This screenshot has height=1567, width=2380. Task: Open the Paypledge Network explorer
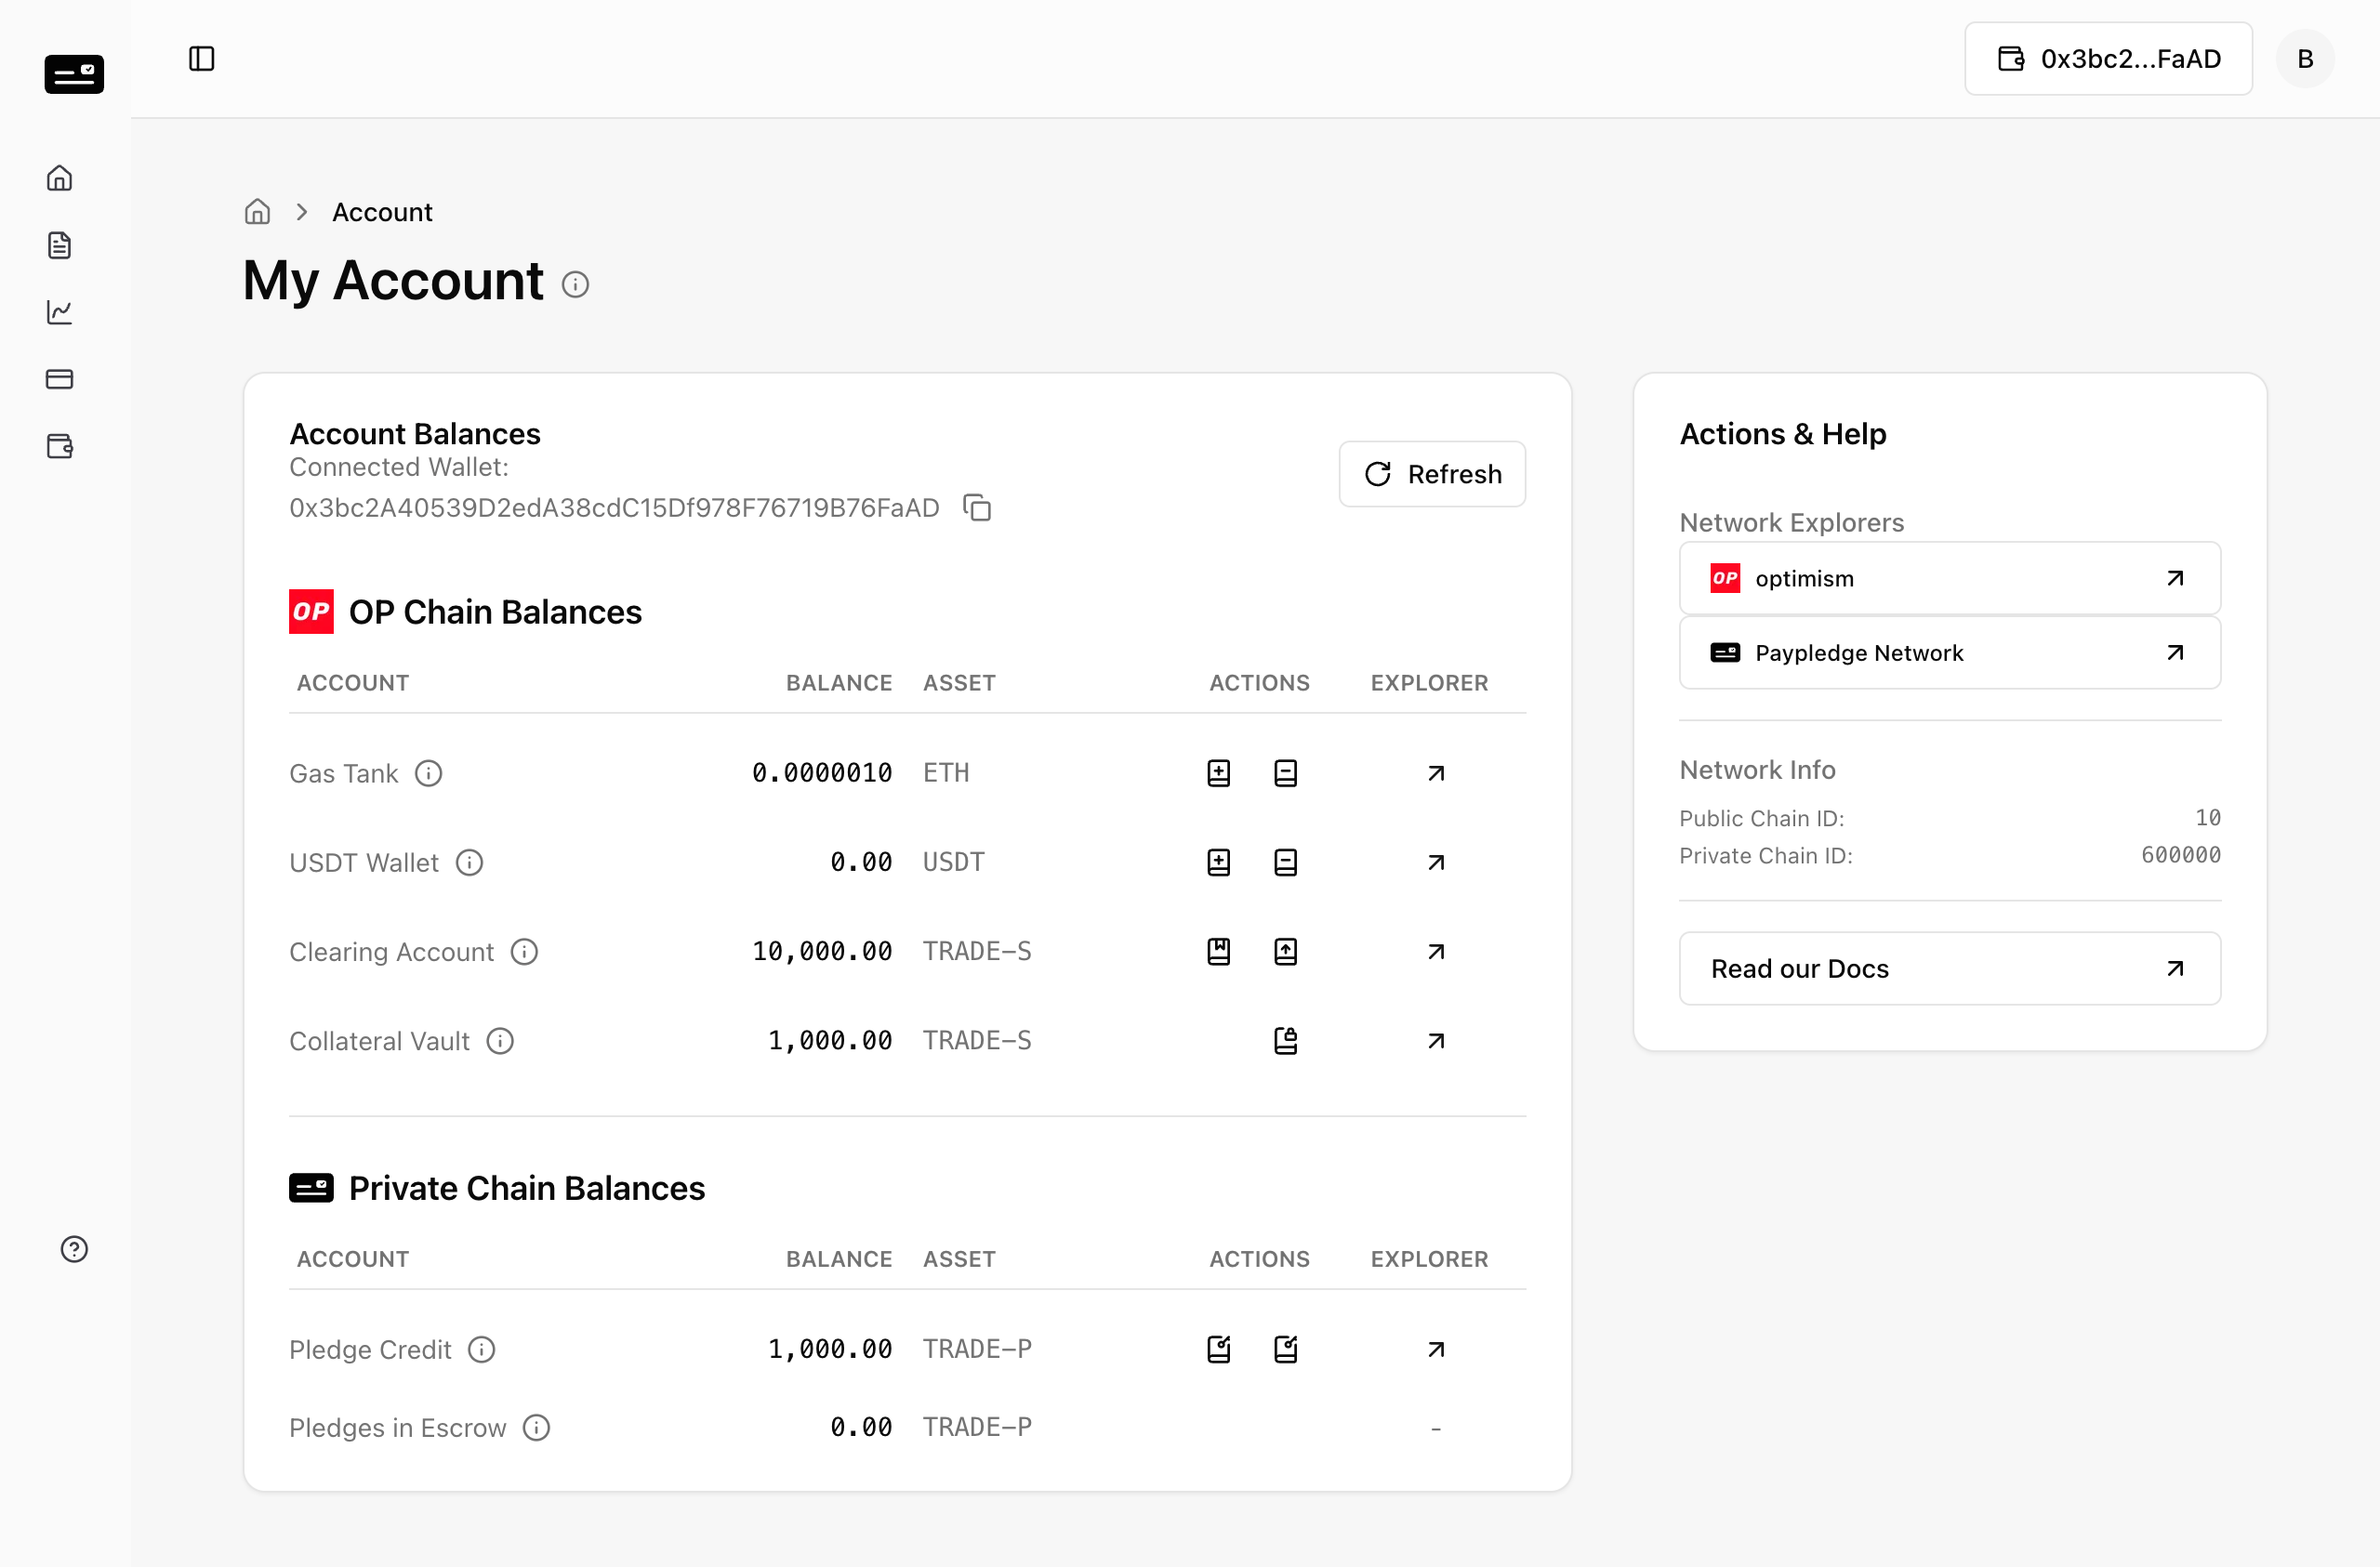(x=1950, y=652)
